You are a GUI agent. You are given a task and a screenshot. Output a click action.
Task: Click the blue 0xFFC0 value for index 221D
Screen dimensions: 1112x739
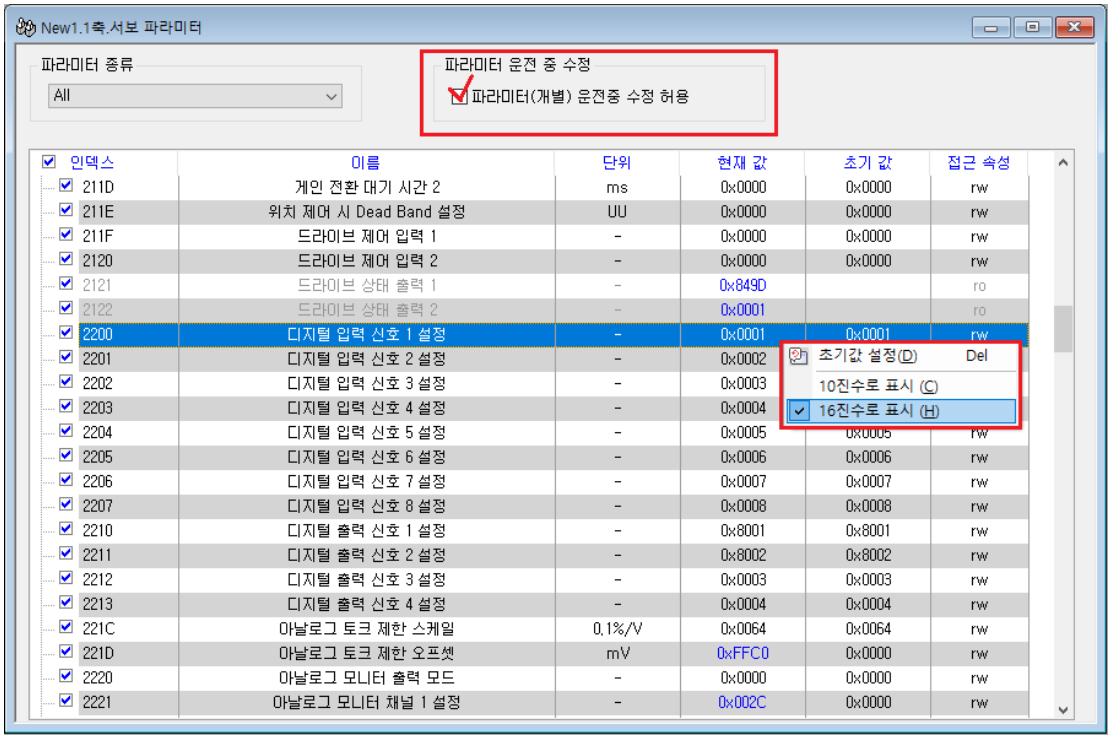tap(744, 653)
